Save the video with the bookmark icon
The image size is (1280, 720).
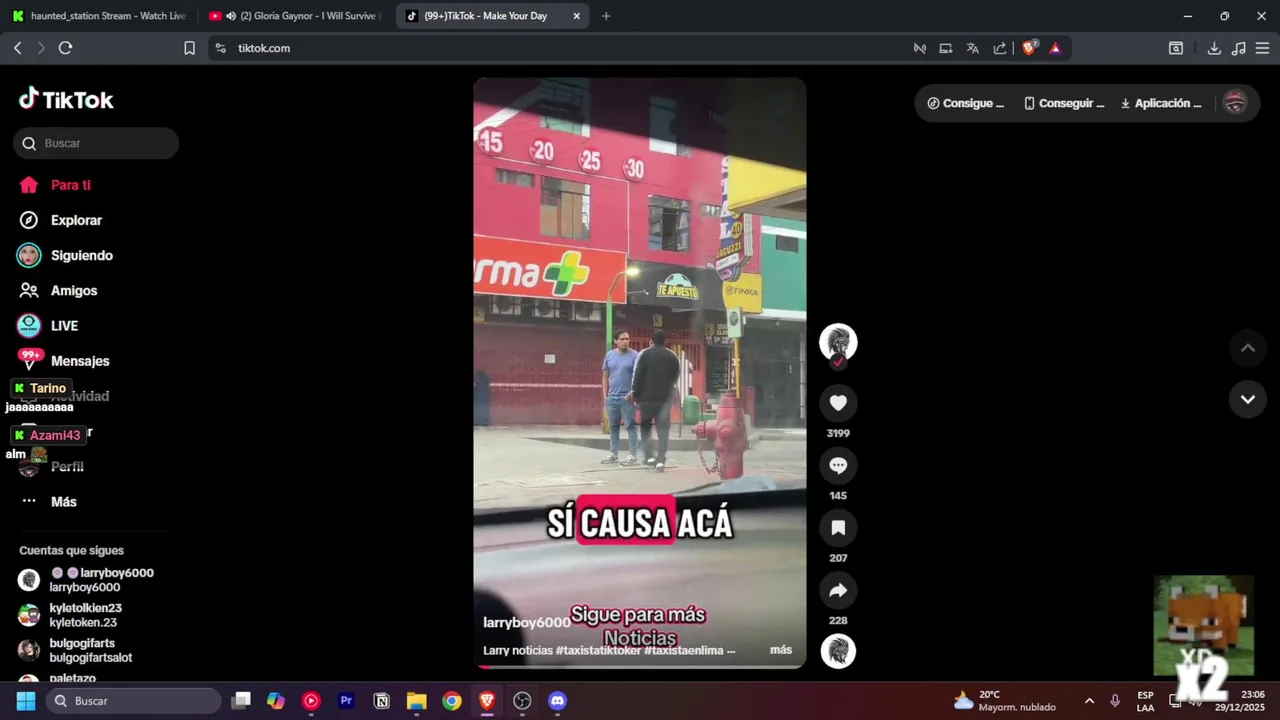click(x=838, y=528)
